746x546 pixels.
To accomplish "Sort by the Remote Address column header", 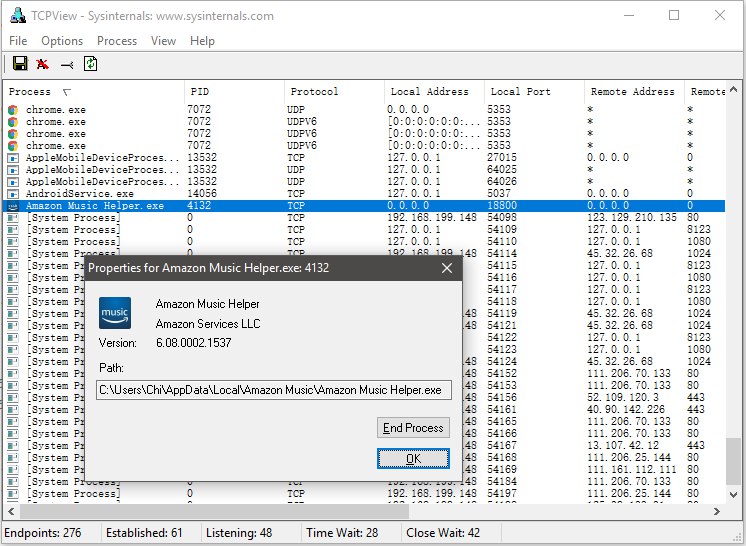I will tap(634, 92).
